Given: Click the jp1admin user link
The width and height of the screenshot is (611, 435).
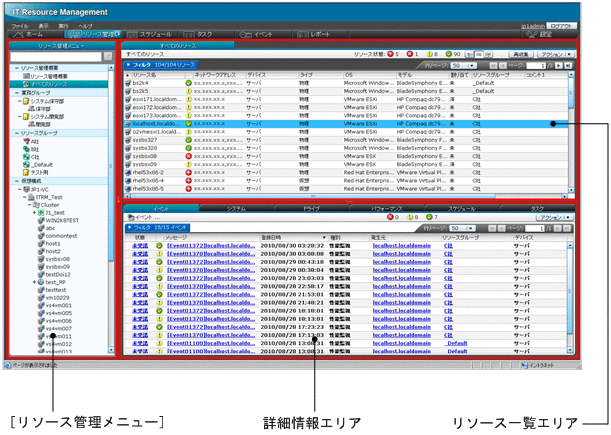Looking at the screenshot, I should tap(533, 26).
